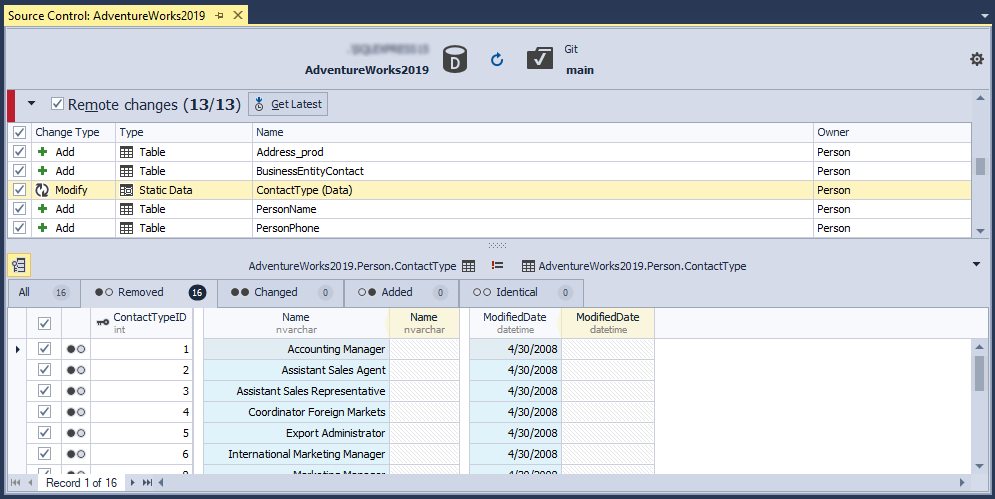The height and width of the screenshot is (499, 995).
Task: Open the Changed records tab
Action: pyautogui.click(x=280, y=293)
